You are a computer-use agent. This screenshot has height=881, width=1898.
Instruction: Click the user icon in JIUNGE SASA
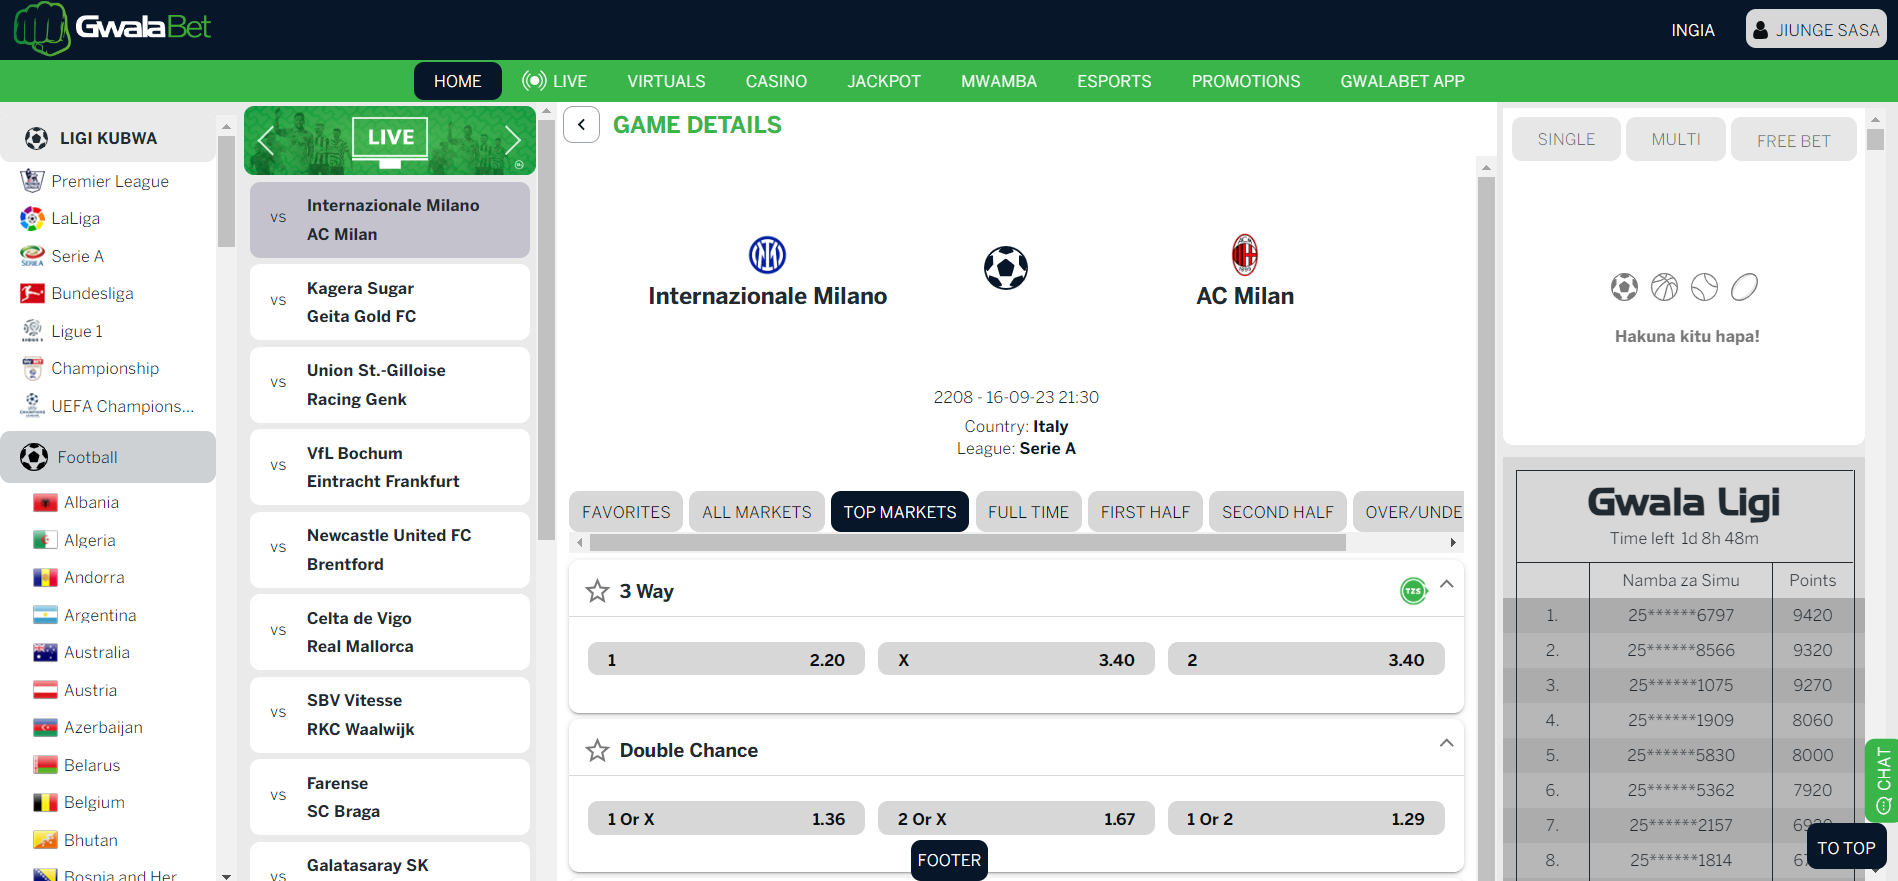(x=1761, y=30)
